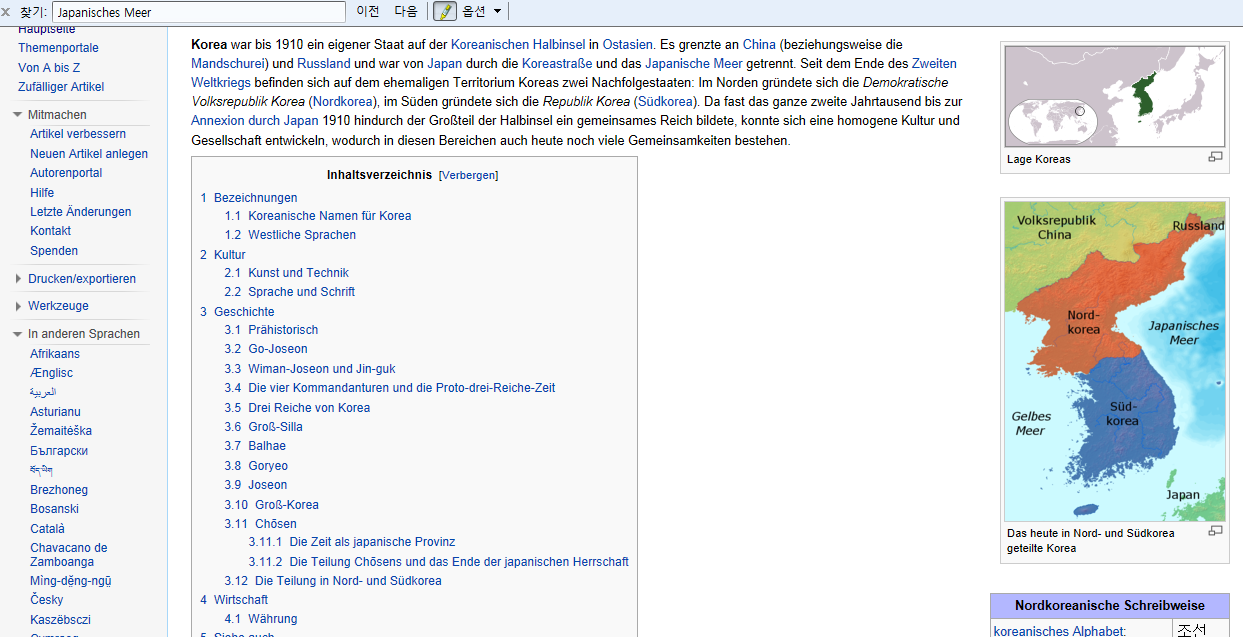Switch to the Català language version

click(47, 529)
